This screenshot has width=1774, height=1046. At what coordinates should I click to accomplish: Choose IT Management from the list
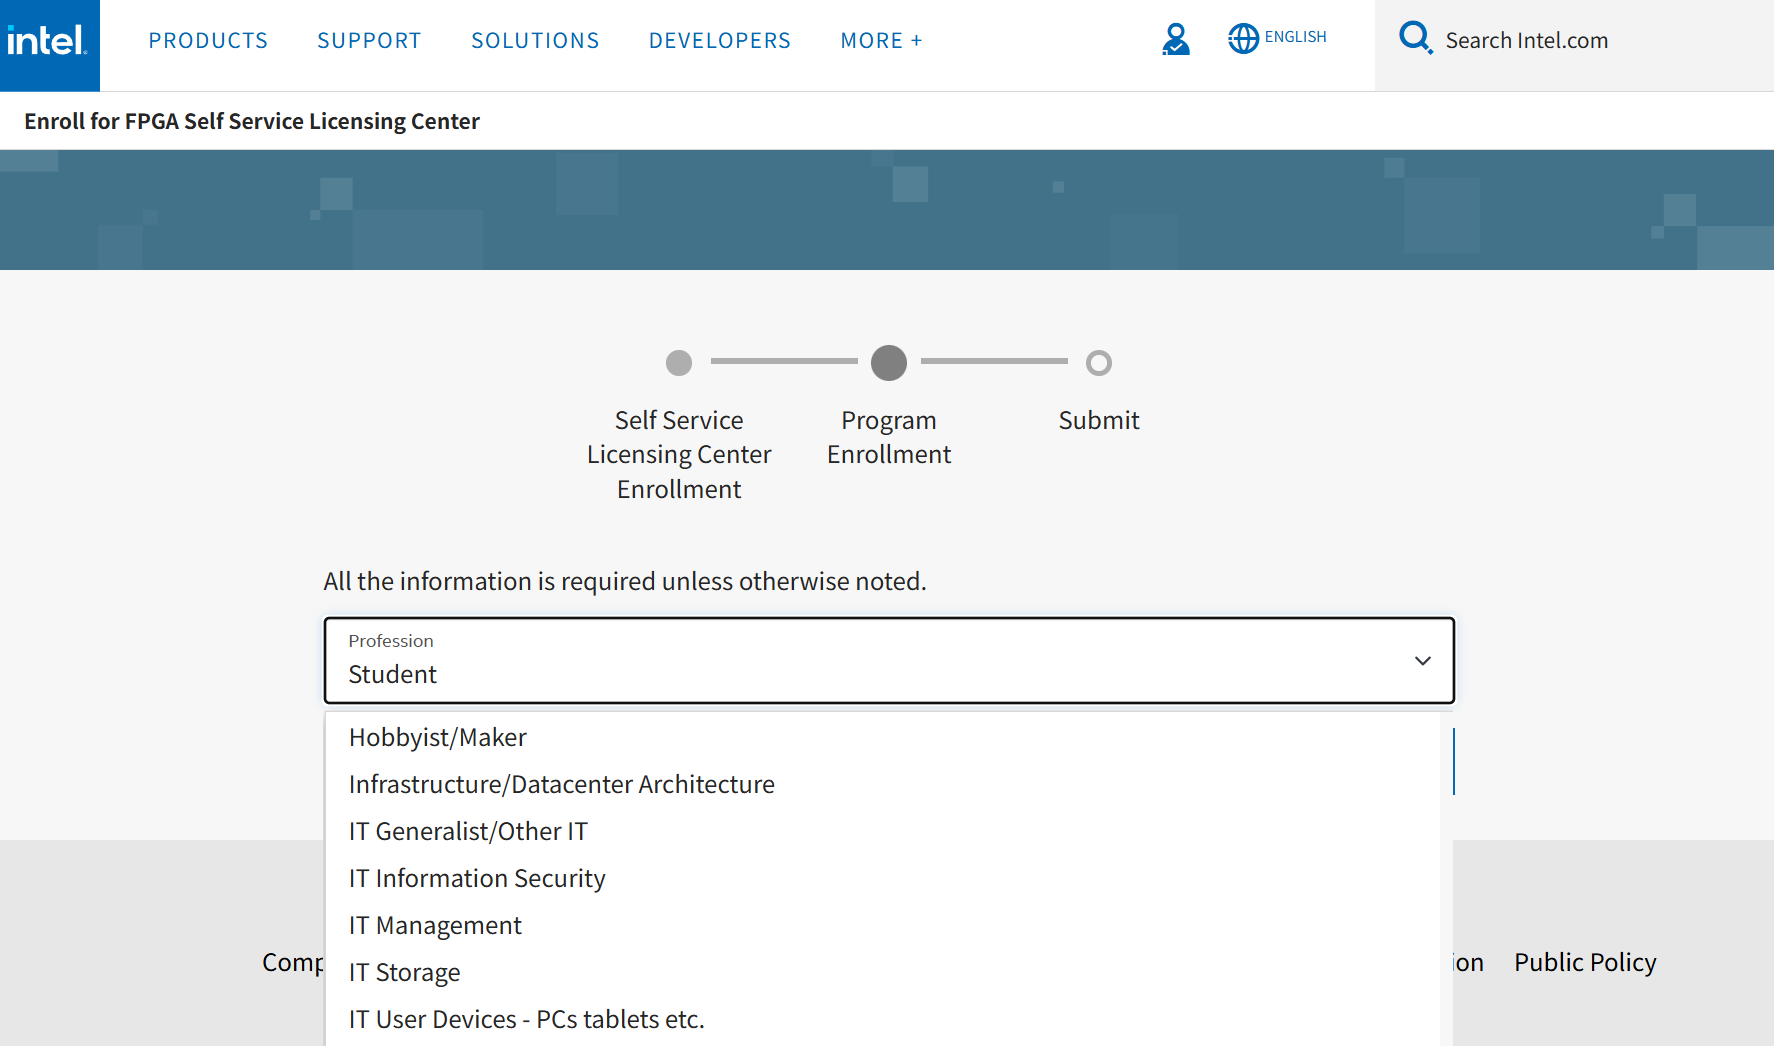coord(435,925)
